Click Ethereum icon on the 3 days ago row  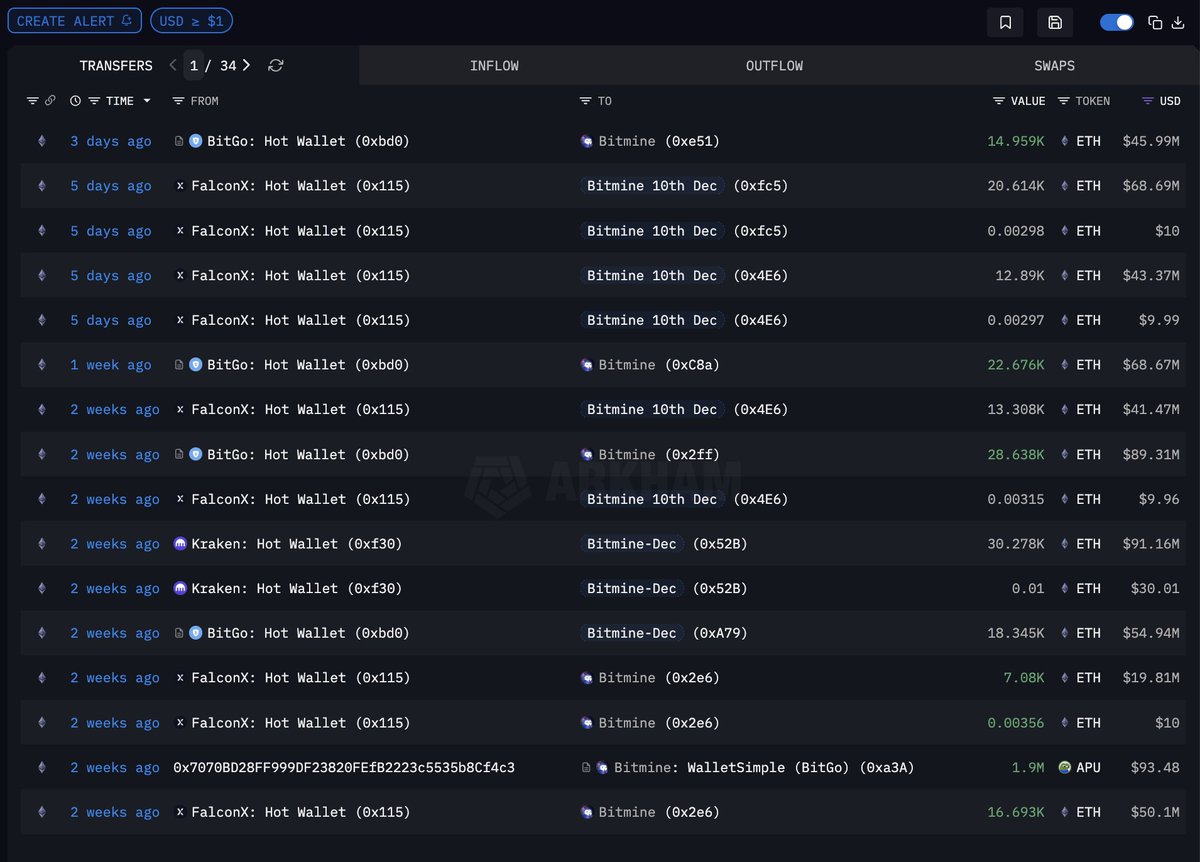41,141
